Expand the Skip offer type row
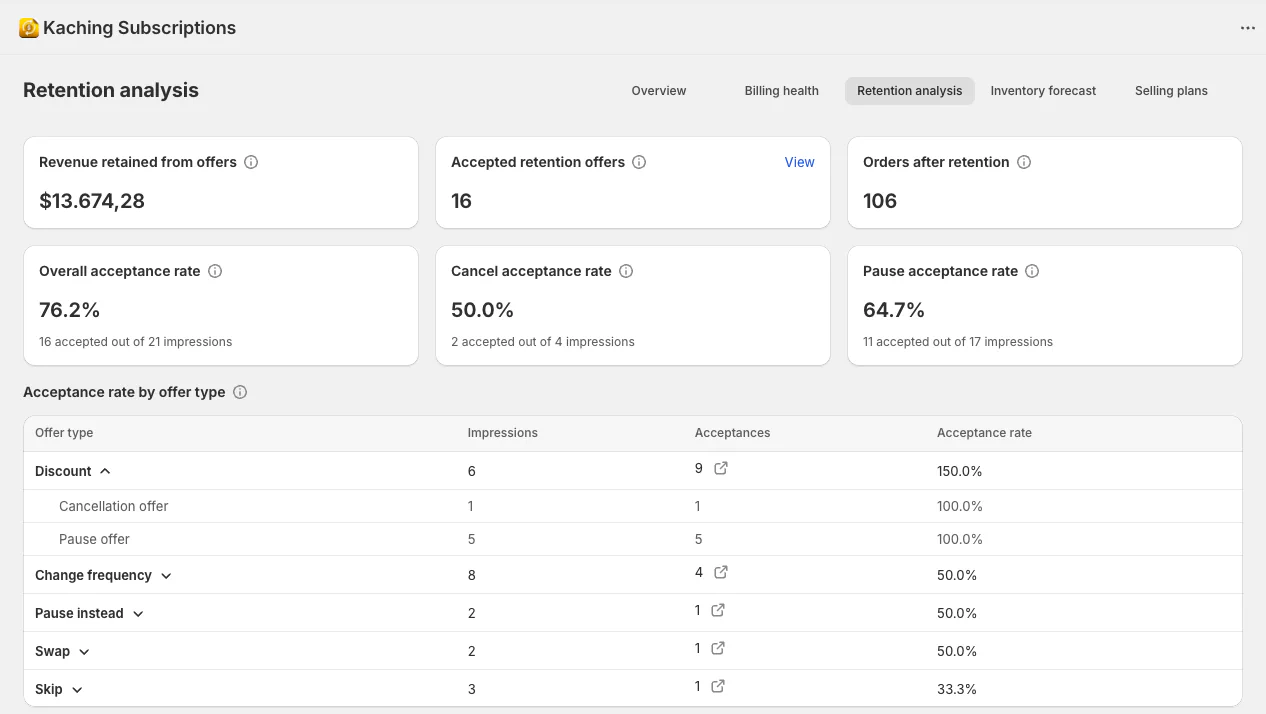 coord(77,690)
